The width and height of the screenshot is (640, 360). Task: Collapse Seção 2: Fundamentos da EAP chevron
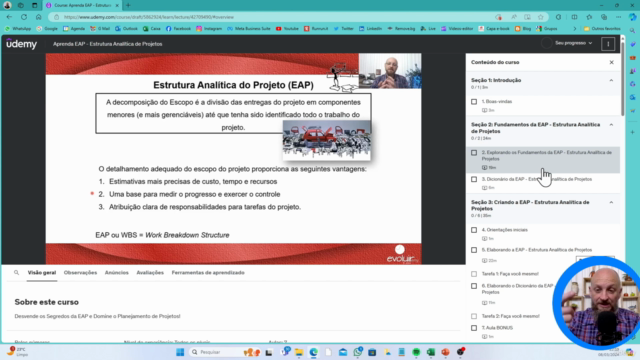point(611,125)
